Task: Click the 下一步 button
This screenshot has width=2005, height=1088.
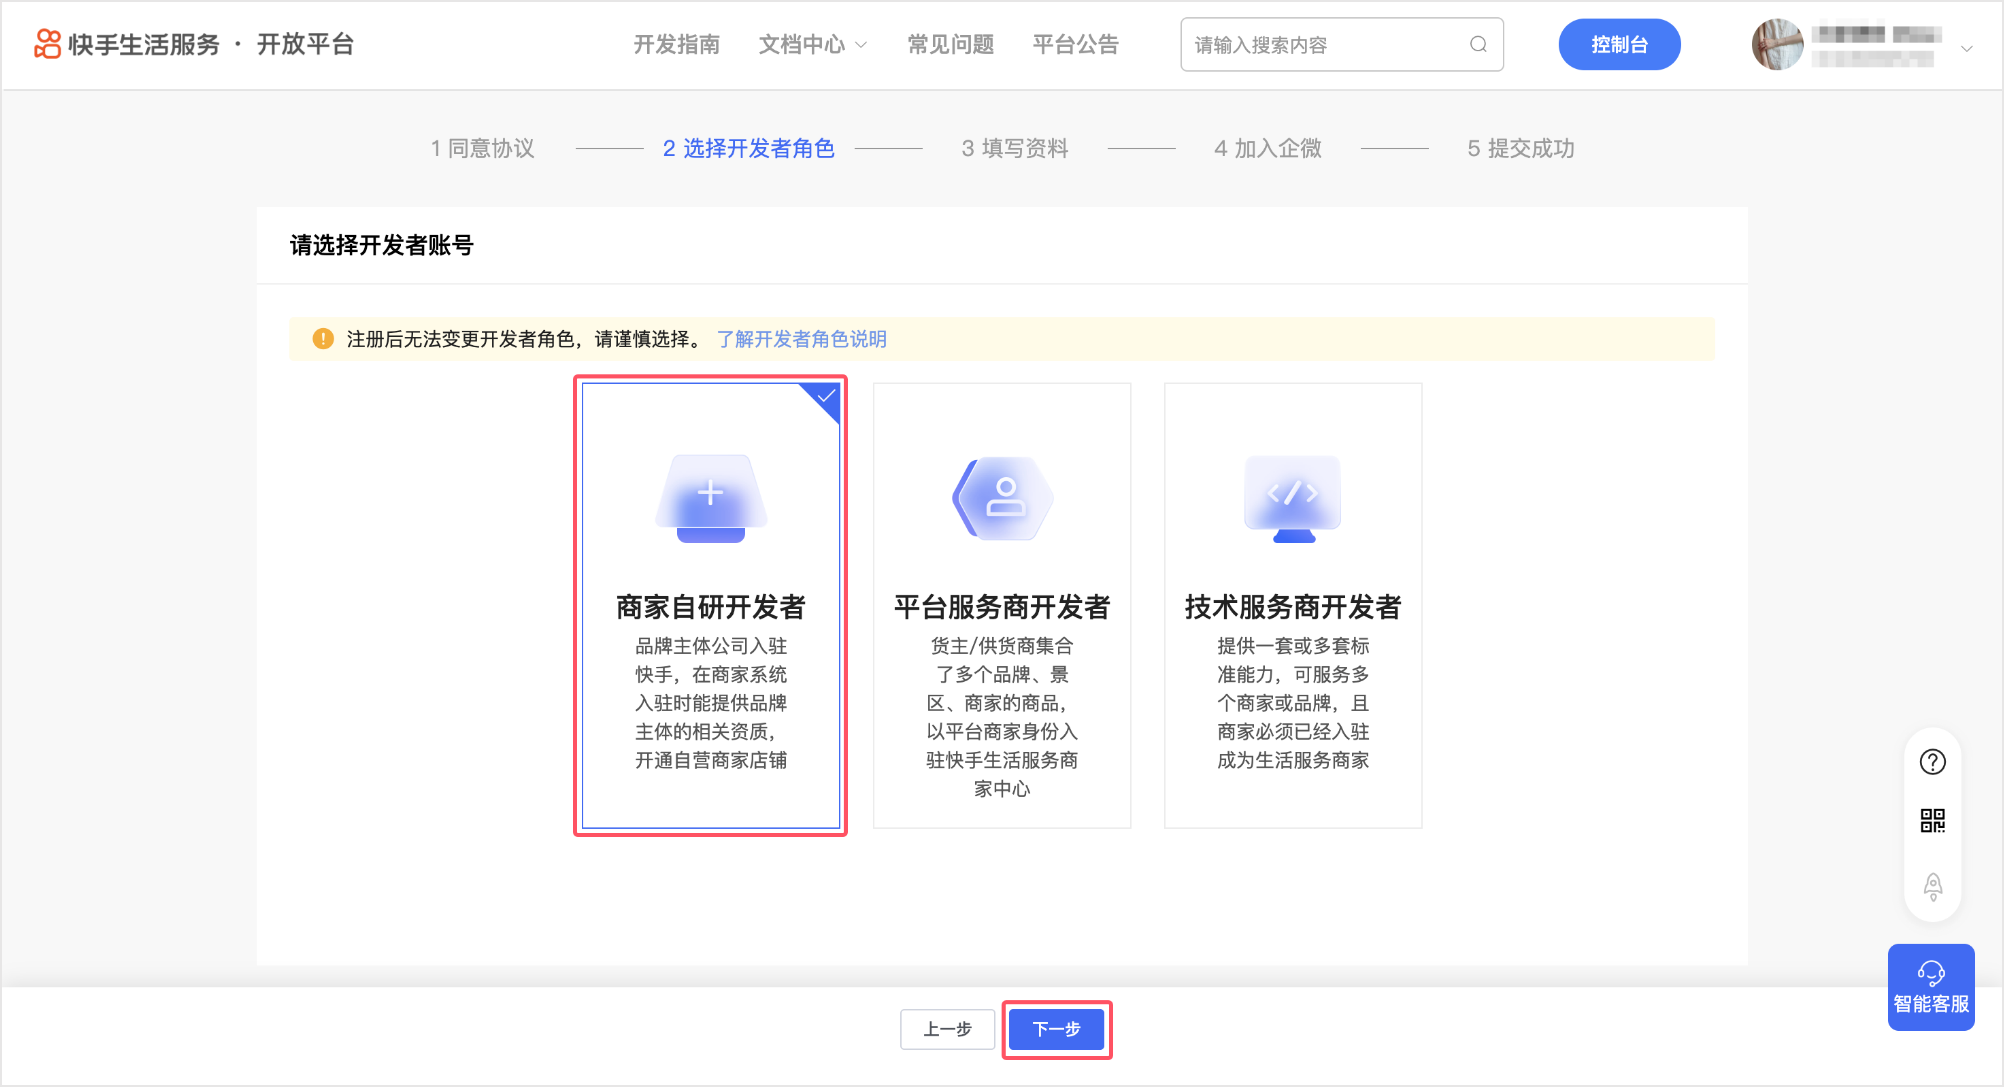Action: coord(1056,1029)
